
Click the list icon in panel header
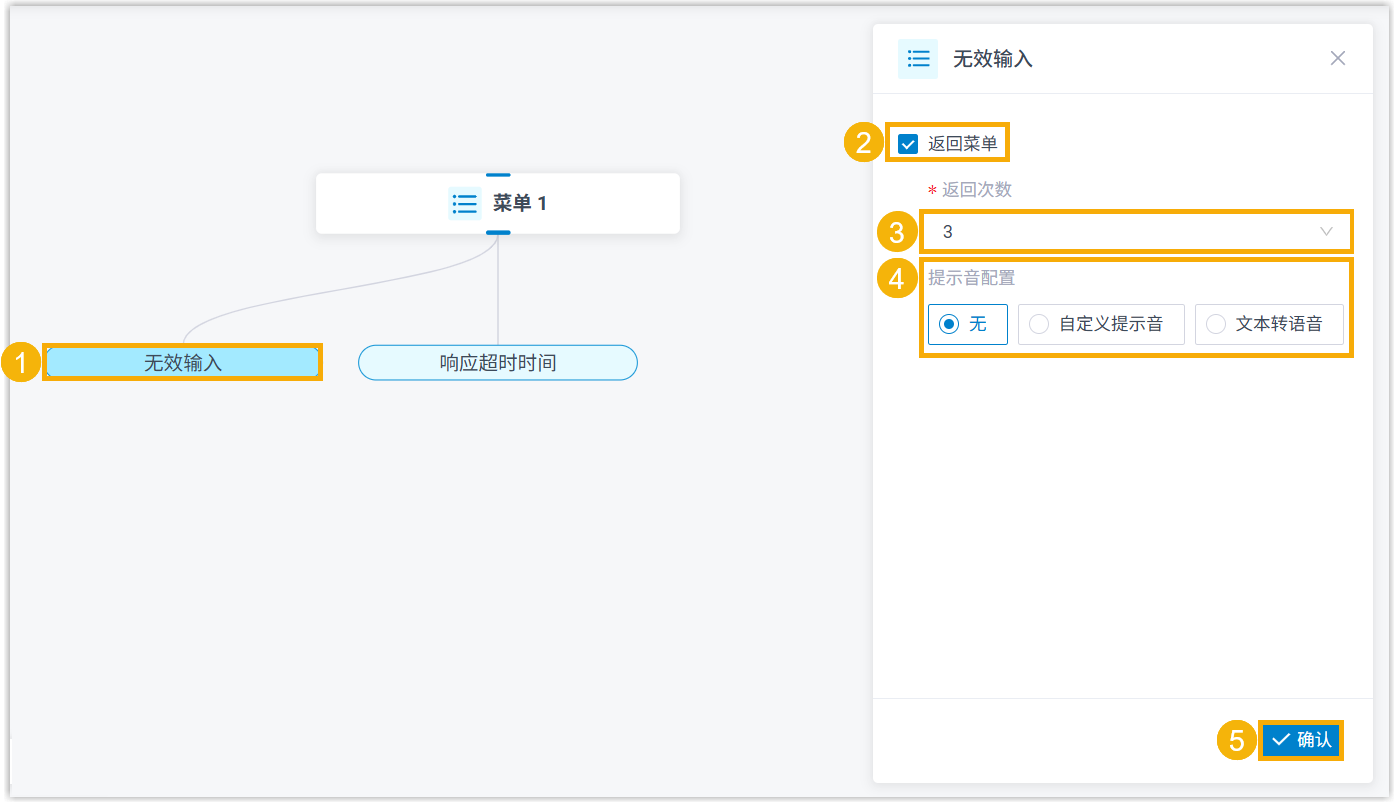[917, 59]
